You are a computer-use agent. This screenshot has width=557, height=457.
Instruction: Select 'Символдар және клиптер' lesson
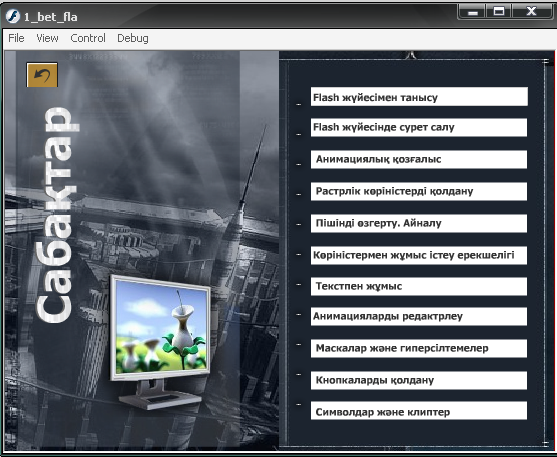click(419, 411)
